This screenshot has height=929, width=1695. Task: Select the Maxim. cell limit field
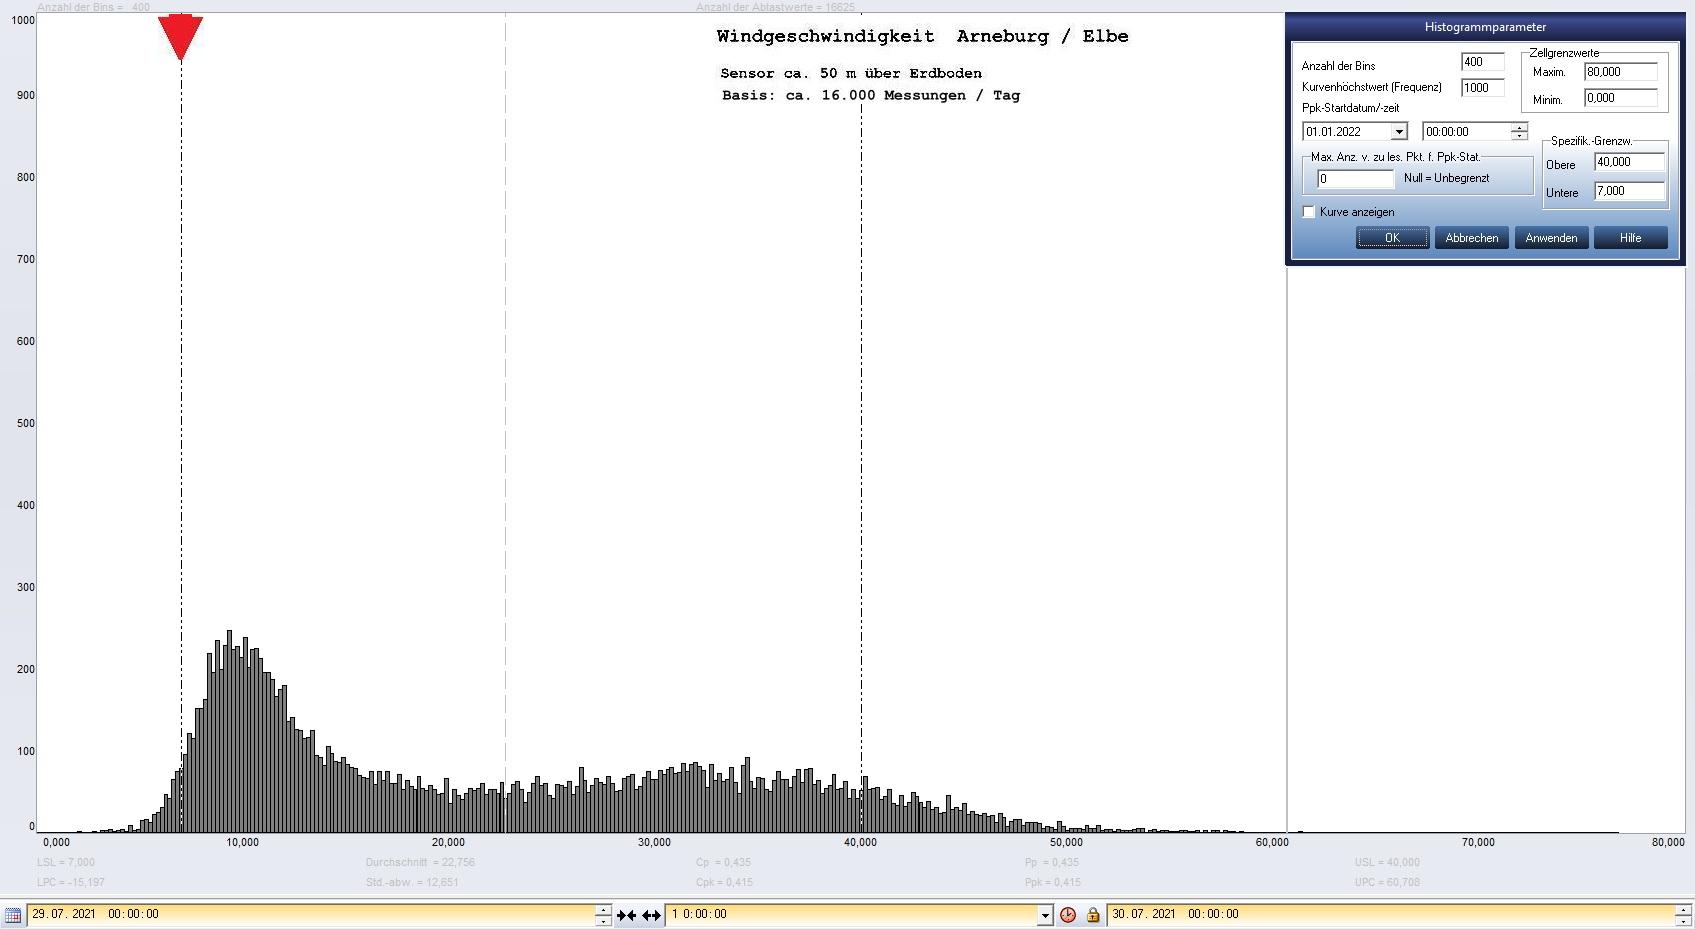pos(1620,72)
